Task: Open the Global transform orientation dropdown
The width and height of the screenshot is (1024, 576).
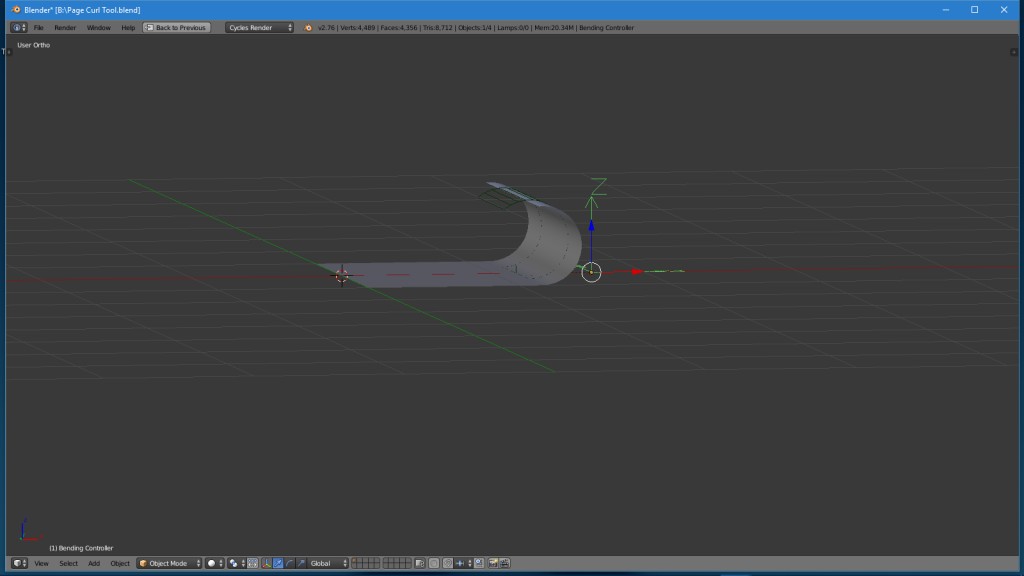Action: 323,562
